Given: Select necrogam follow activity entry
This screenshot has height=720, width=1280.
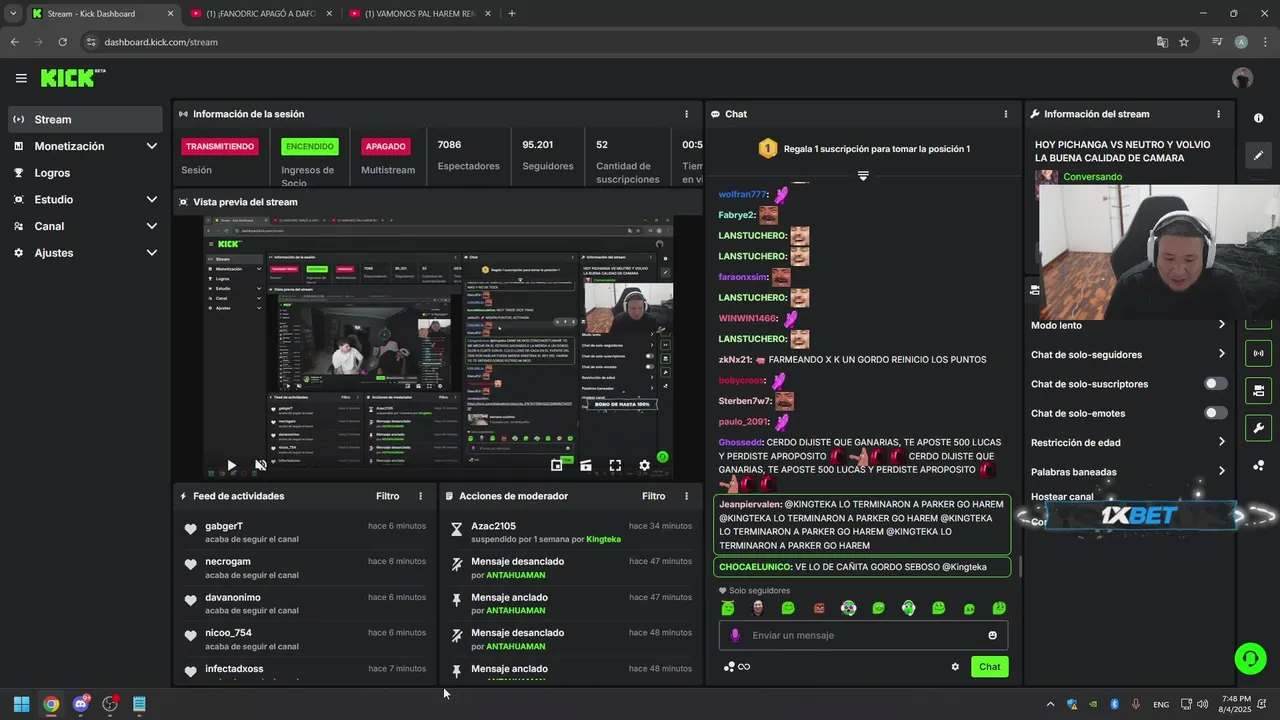Looking at the screenshot, I should [305, 568].
